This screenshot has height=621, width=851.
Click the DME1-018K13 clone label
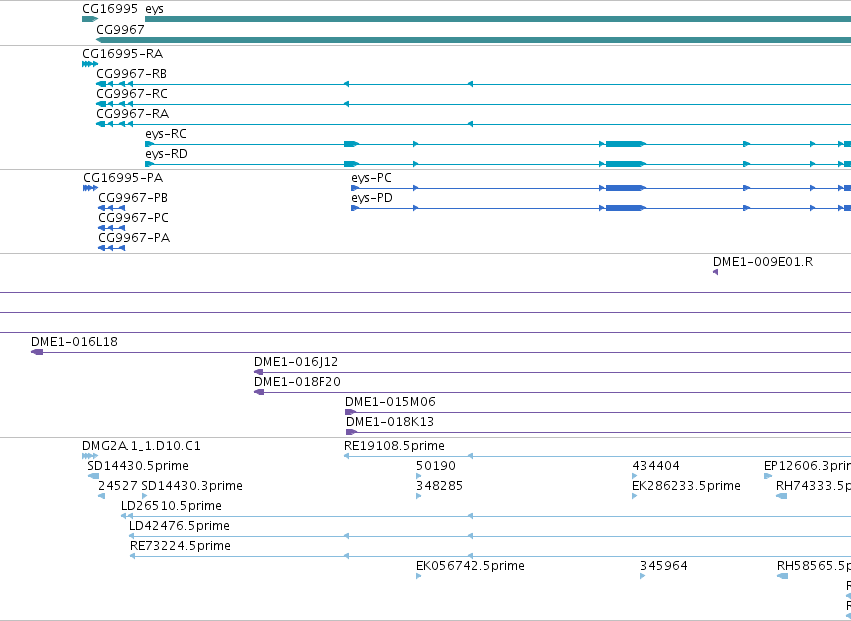(390, 422)
